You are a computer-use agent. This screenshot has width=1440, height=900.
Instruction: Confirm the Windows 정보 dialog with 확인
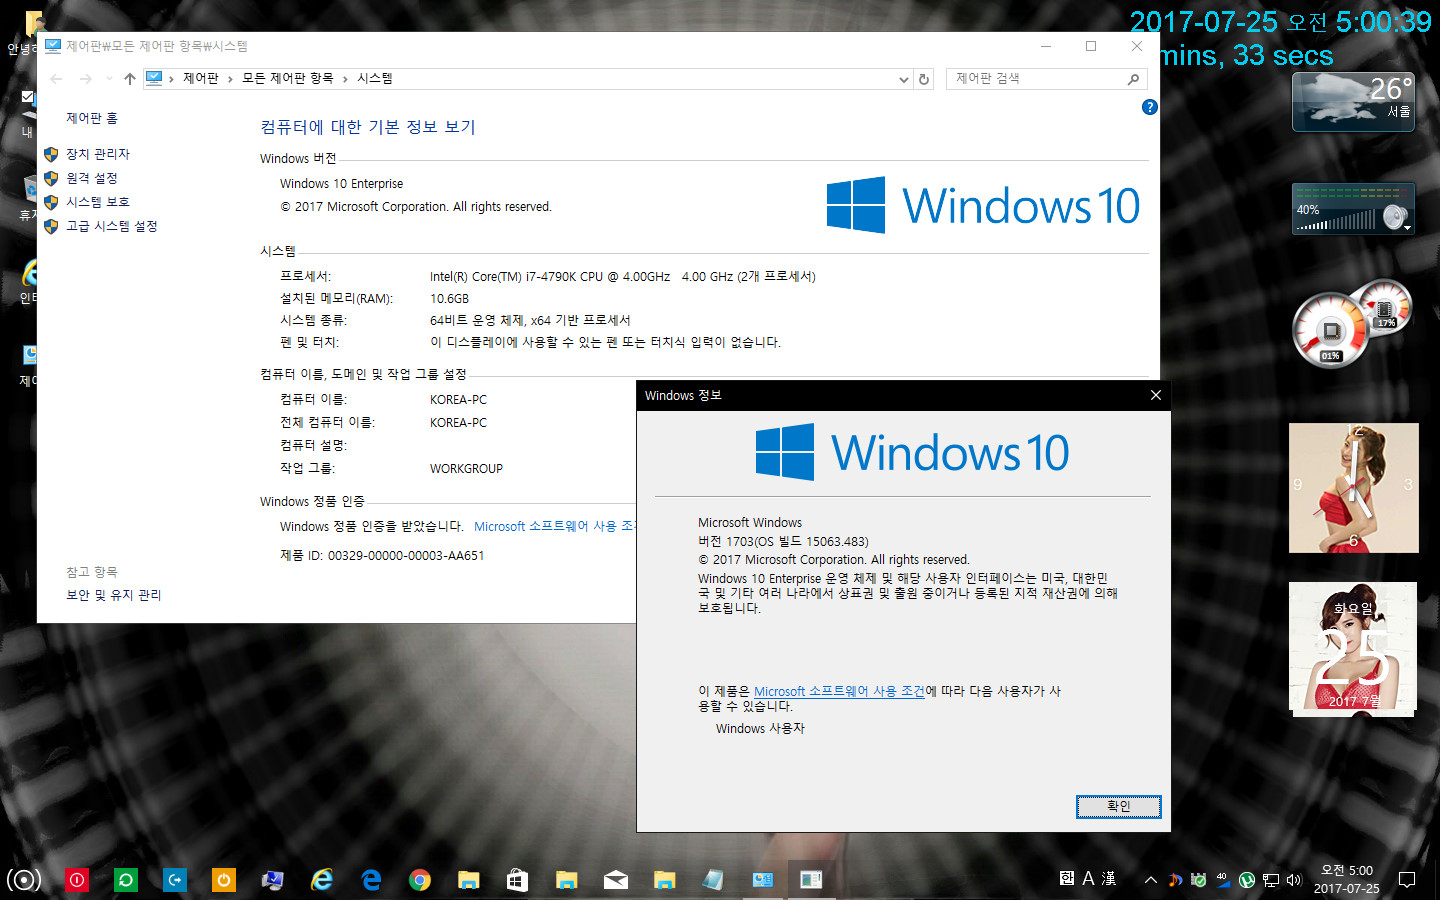(1118, 807)
